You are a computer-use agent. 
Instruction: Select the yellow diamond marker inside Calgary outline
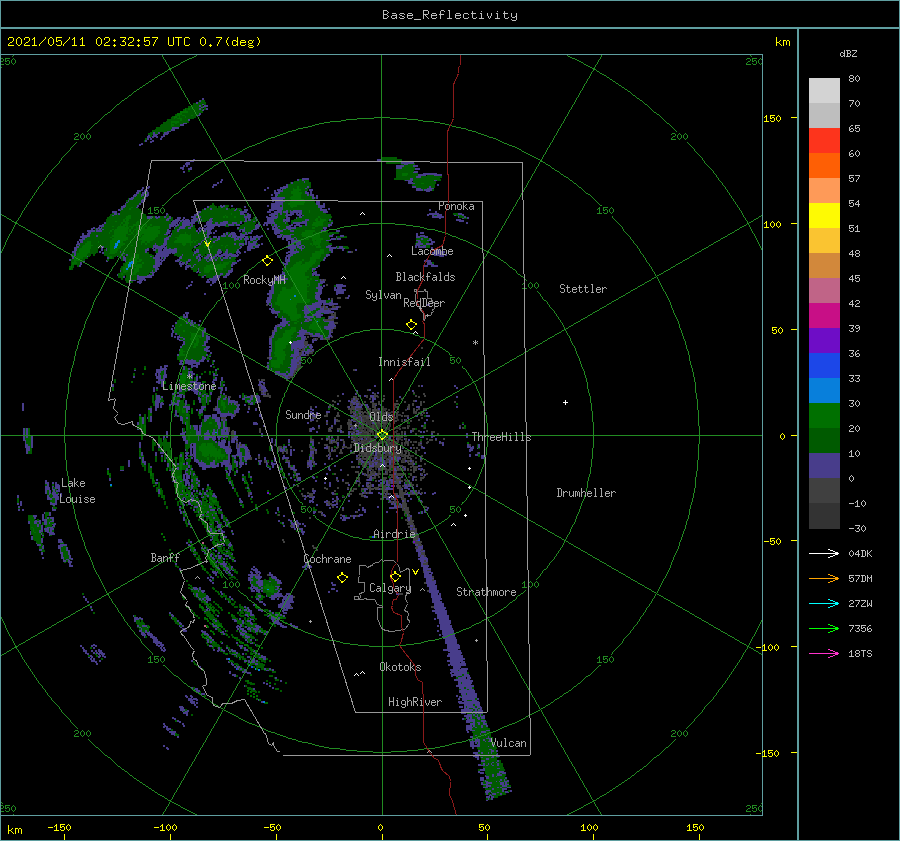pos(395,576)
